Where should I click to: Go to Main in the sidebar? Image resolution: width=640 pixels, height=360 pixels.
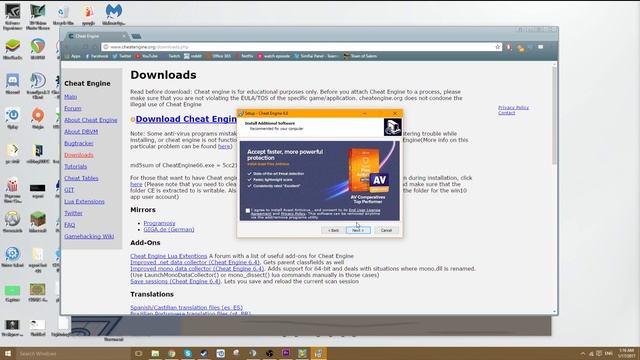(71, 97)
